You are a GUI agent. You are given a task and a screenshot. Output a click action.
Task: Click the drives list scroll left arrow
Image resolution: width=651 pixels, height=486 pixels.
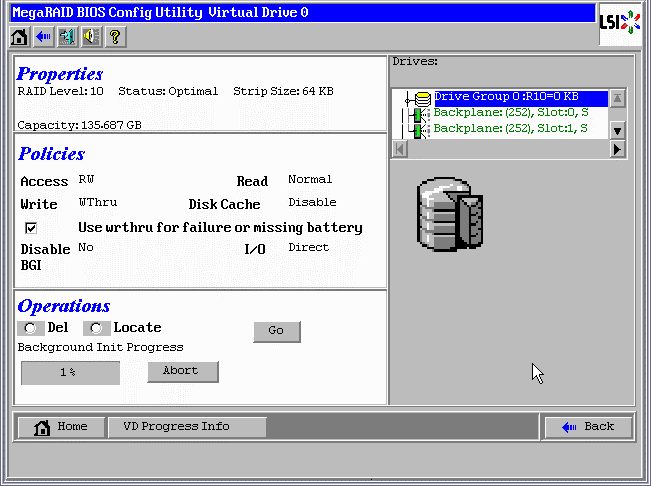pyautogui.click(x=400, y=149)
